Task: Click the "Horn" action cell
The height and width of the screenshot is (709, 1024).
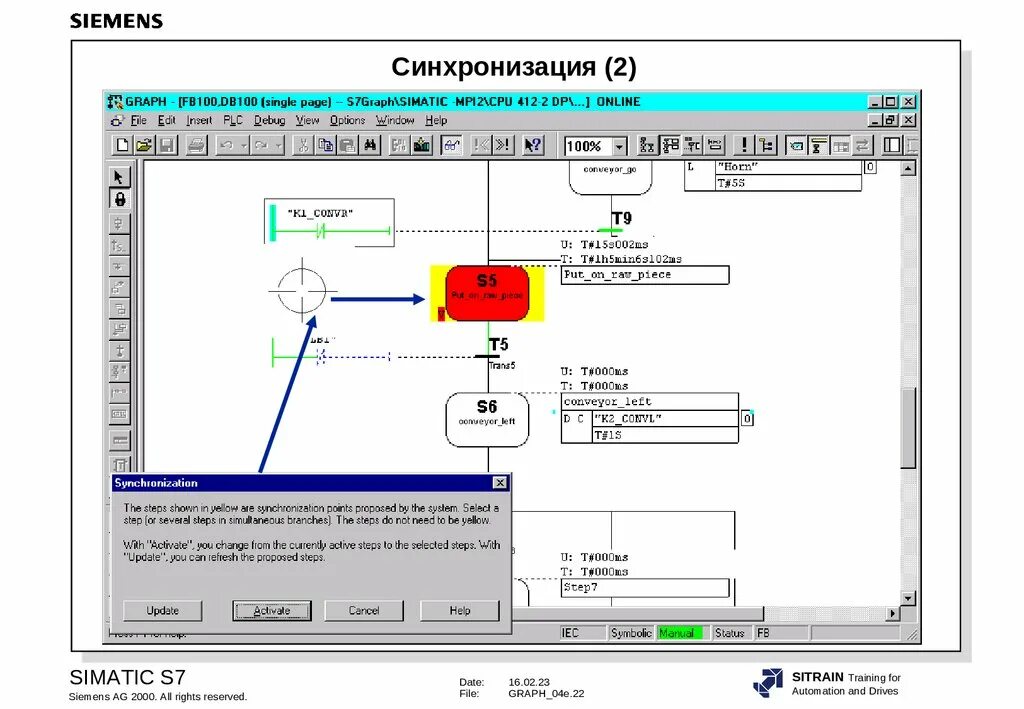Action: click(788, 166)
